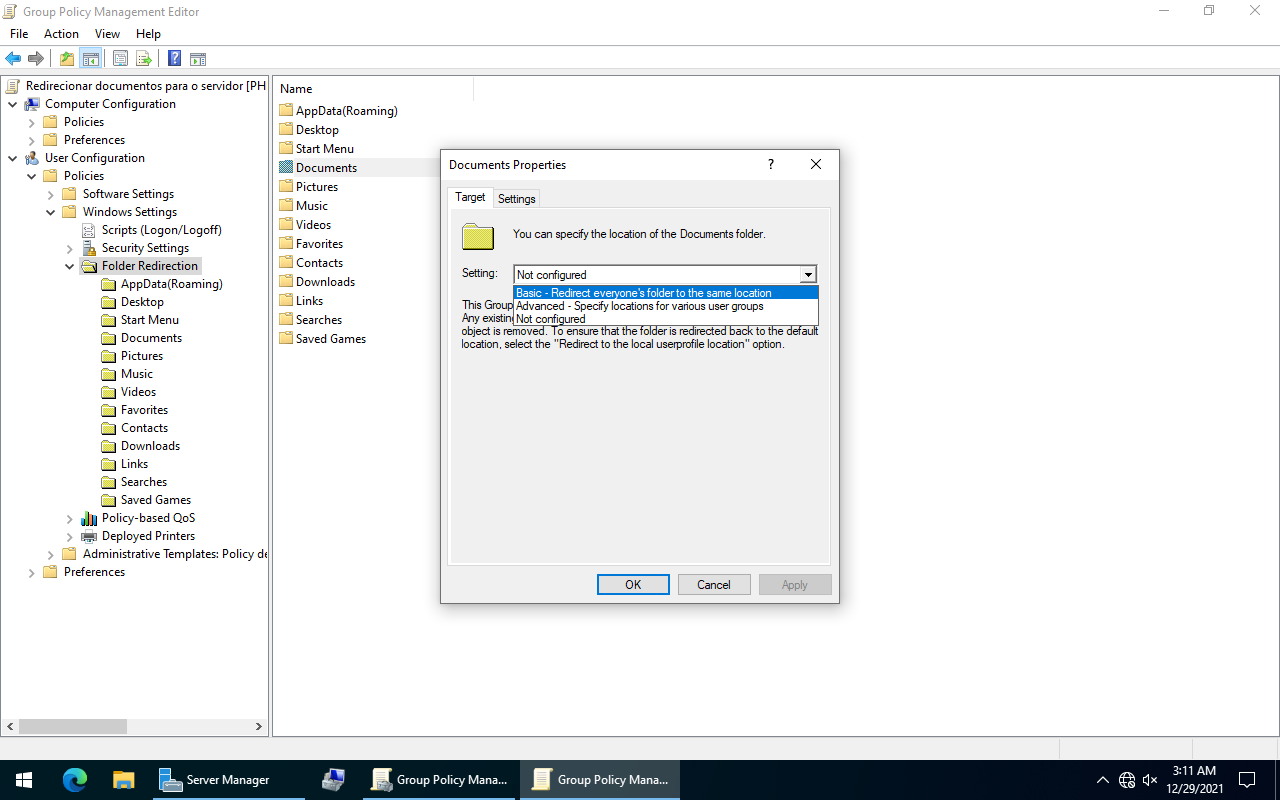
Task: Expand the Policy-based QoS node
Action: tap(70, 518)
